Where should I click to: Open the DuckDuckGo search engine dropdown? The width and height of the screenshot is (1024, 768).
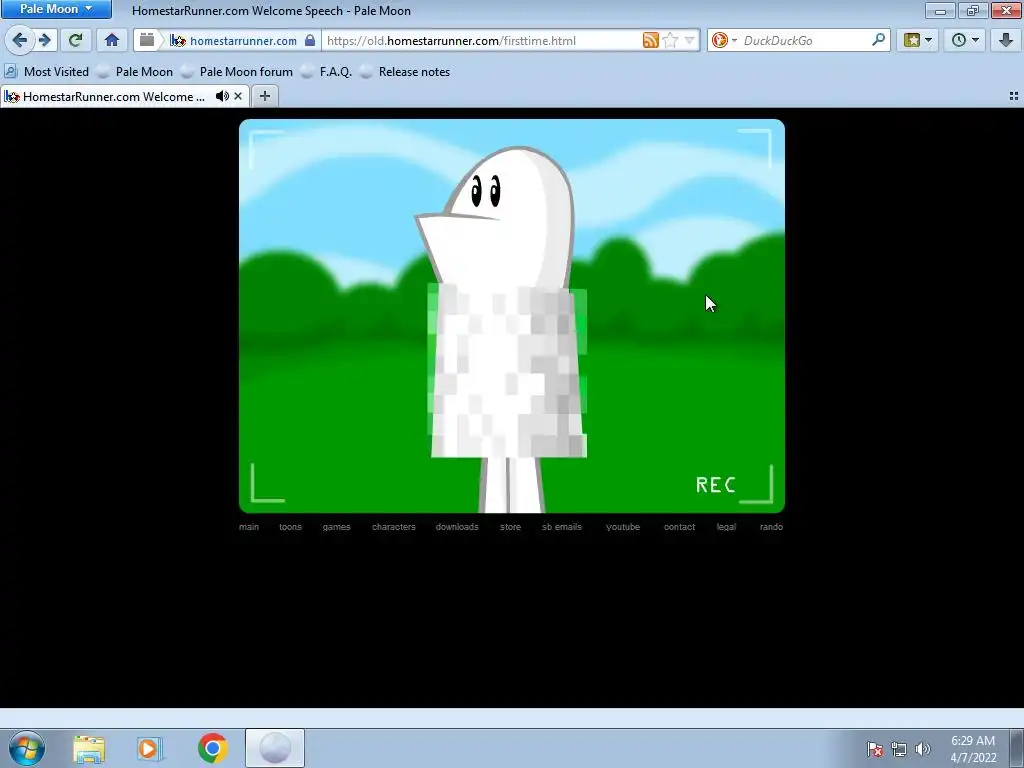(x=724, y=40)
